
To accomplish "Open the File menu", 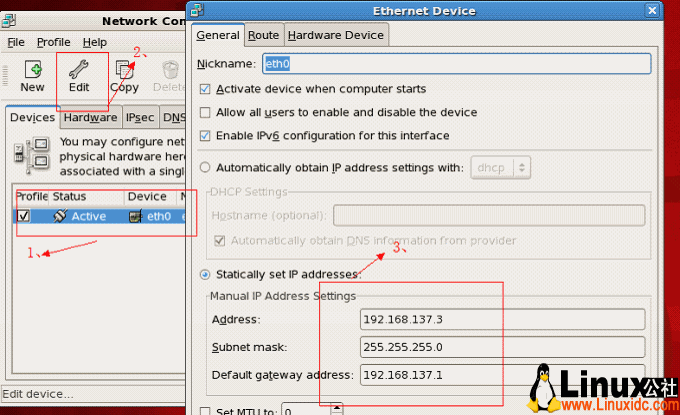I will click(x=16, y=43).
